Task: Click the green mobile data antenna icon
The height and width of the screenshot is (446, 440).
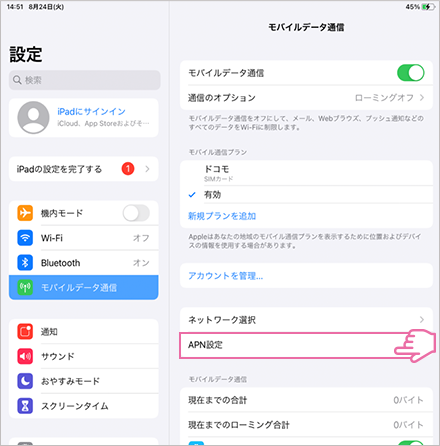Action: [x=25, y=287]
